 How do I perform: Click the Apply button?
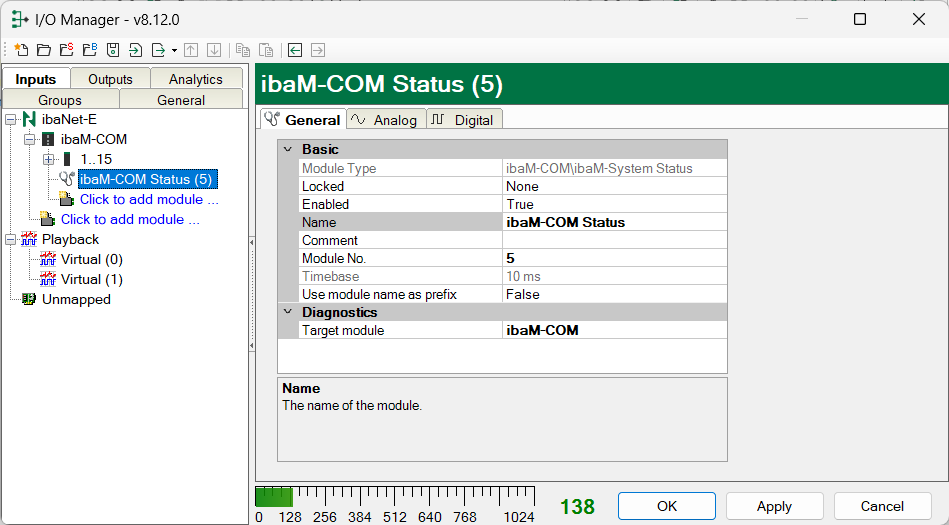click(x=774, y=506)
